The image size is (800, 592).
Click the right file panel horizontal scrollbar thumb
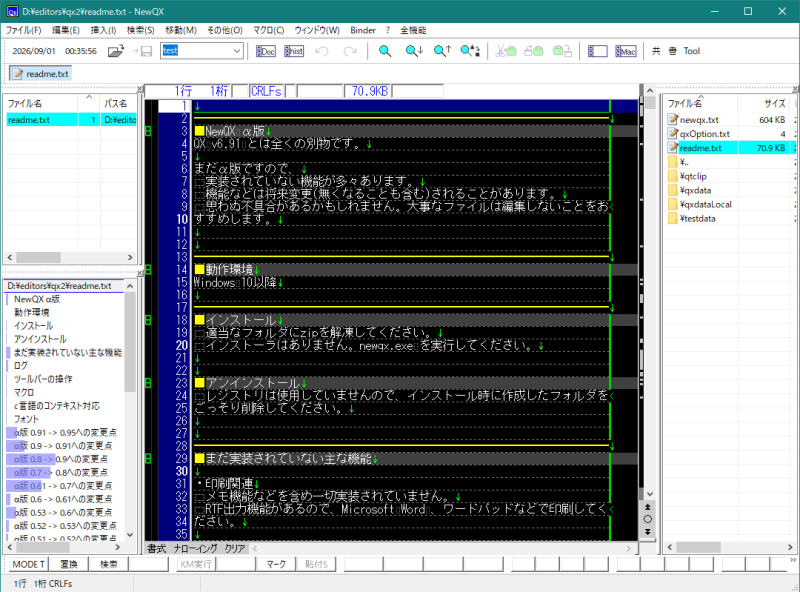click(698, 547)
